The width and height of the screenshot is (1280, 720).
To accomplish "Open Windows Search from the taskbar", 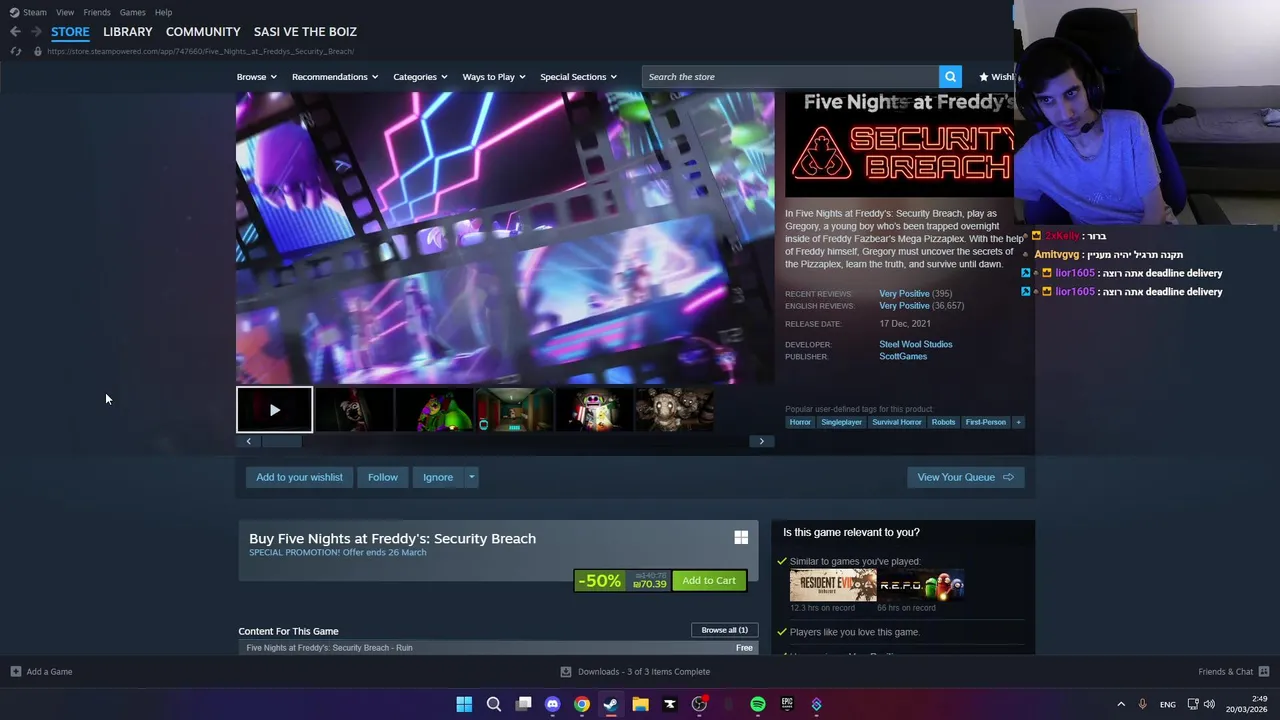I will (494, 704).
